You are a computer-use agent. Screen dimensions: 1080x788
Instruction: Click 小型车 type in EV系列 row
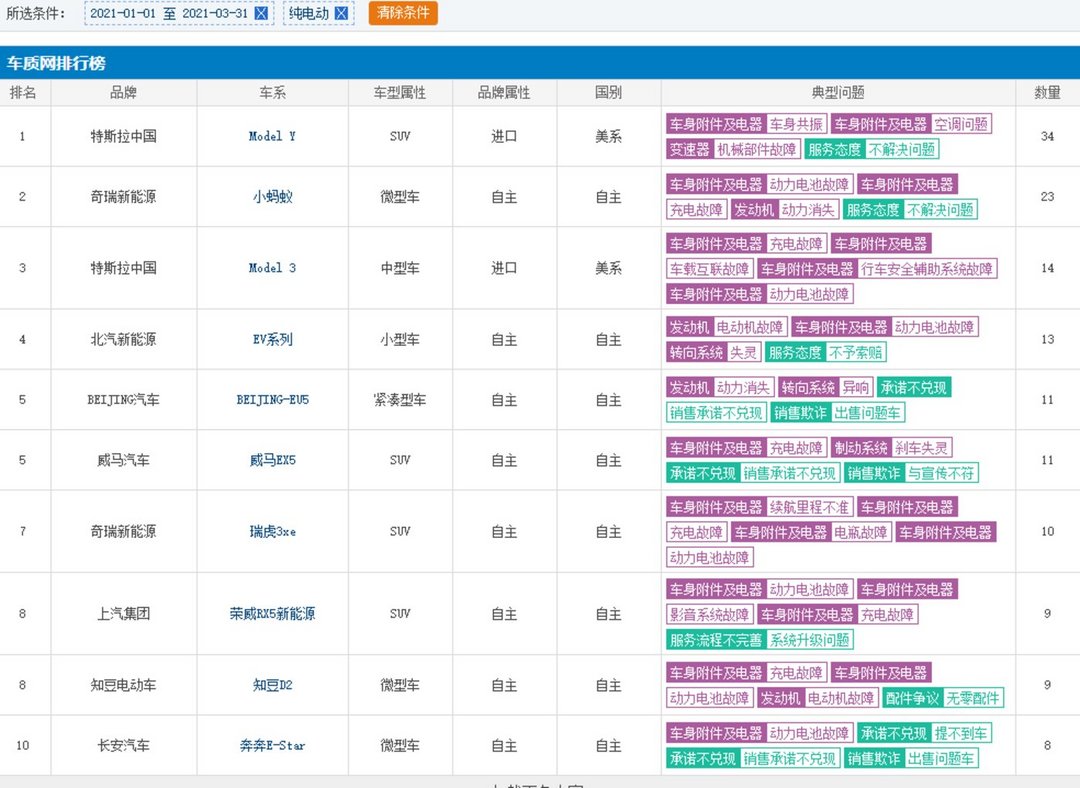coord(399,340)
